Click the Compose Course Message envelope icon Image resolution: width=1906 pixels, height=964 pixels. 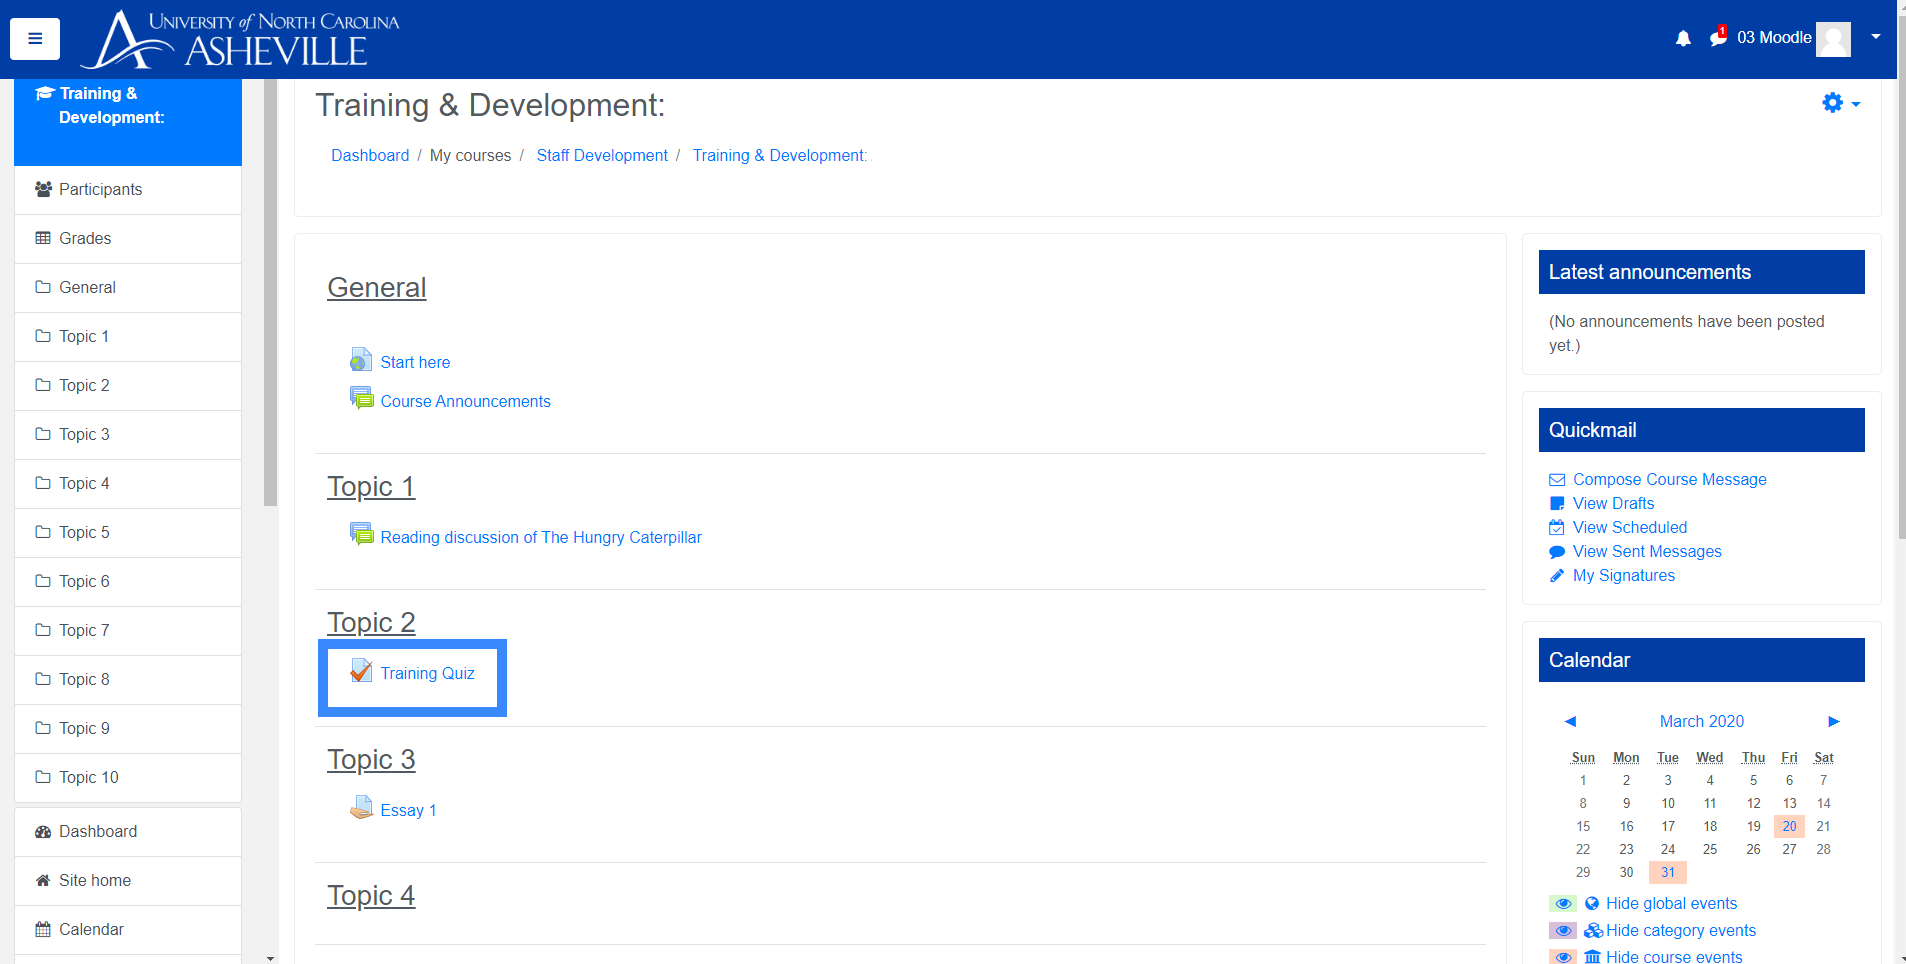pyautogui.click(x=1557, y=480)
